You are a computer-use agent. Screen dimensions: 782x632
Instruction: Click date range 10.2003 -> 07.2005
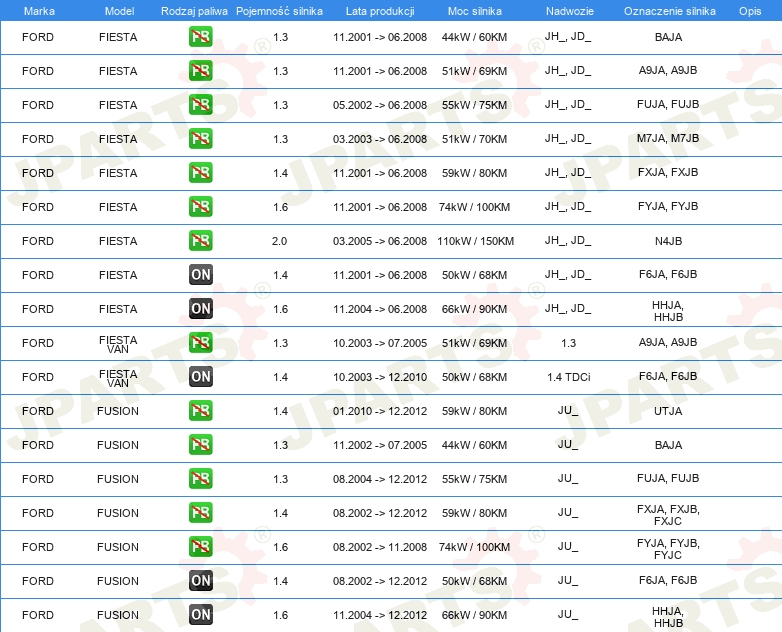[380, 343]
